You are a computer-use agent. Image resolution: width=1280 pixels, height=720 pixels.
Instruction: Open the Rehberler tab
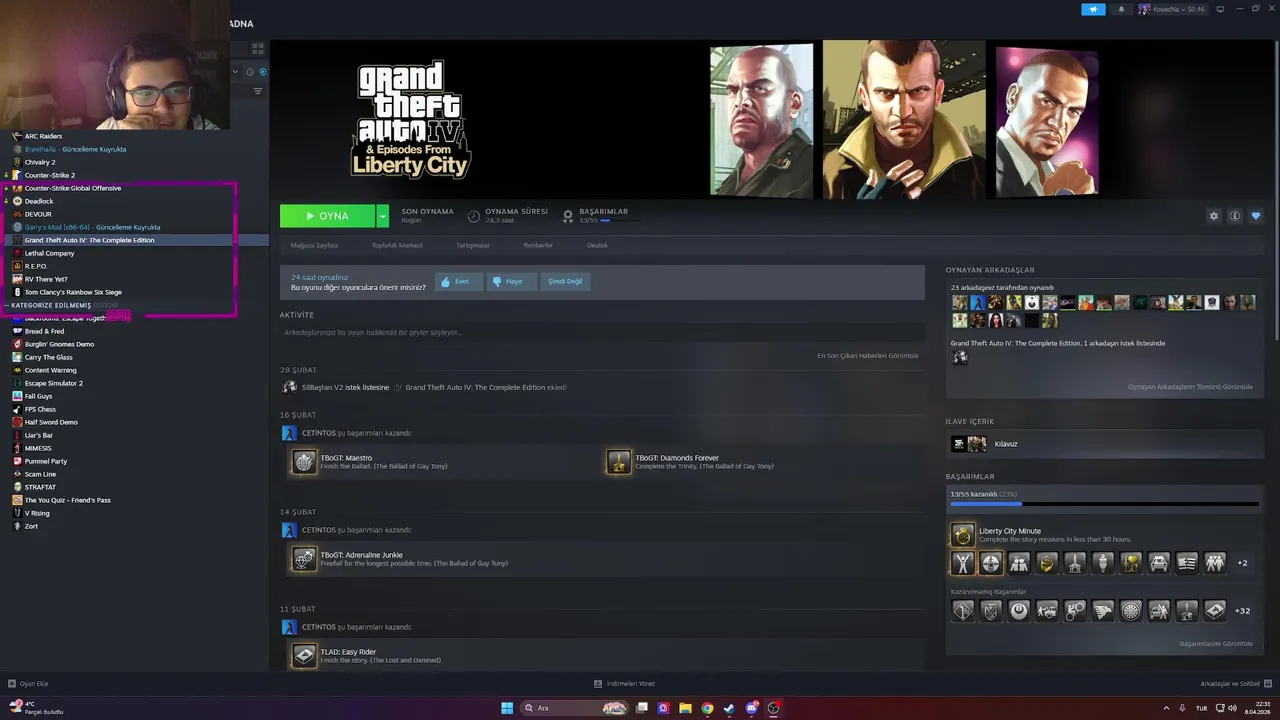tap(538, 245)
